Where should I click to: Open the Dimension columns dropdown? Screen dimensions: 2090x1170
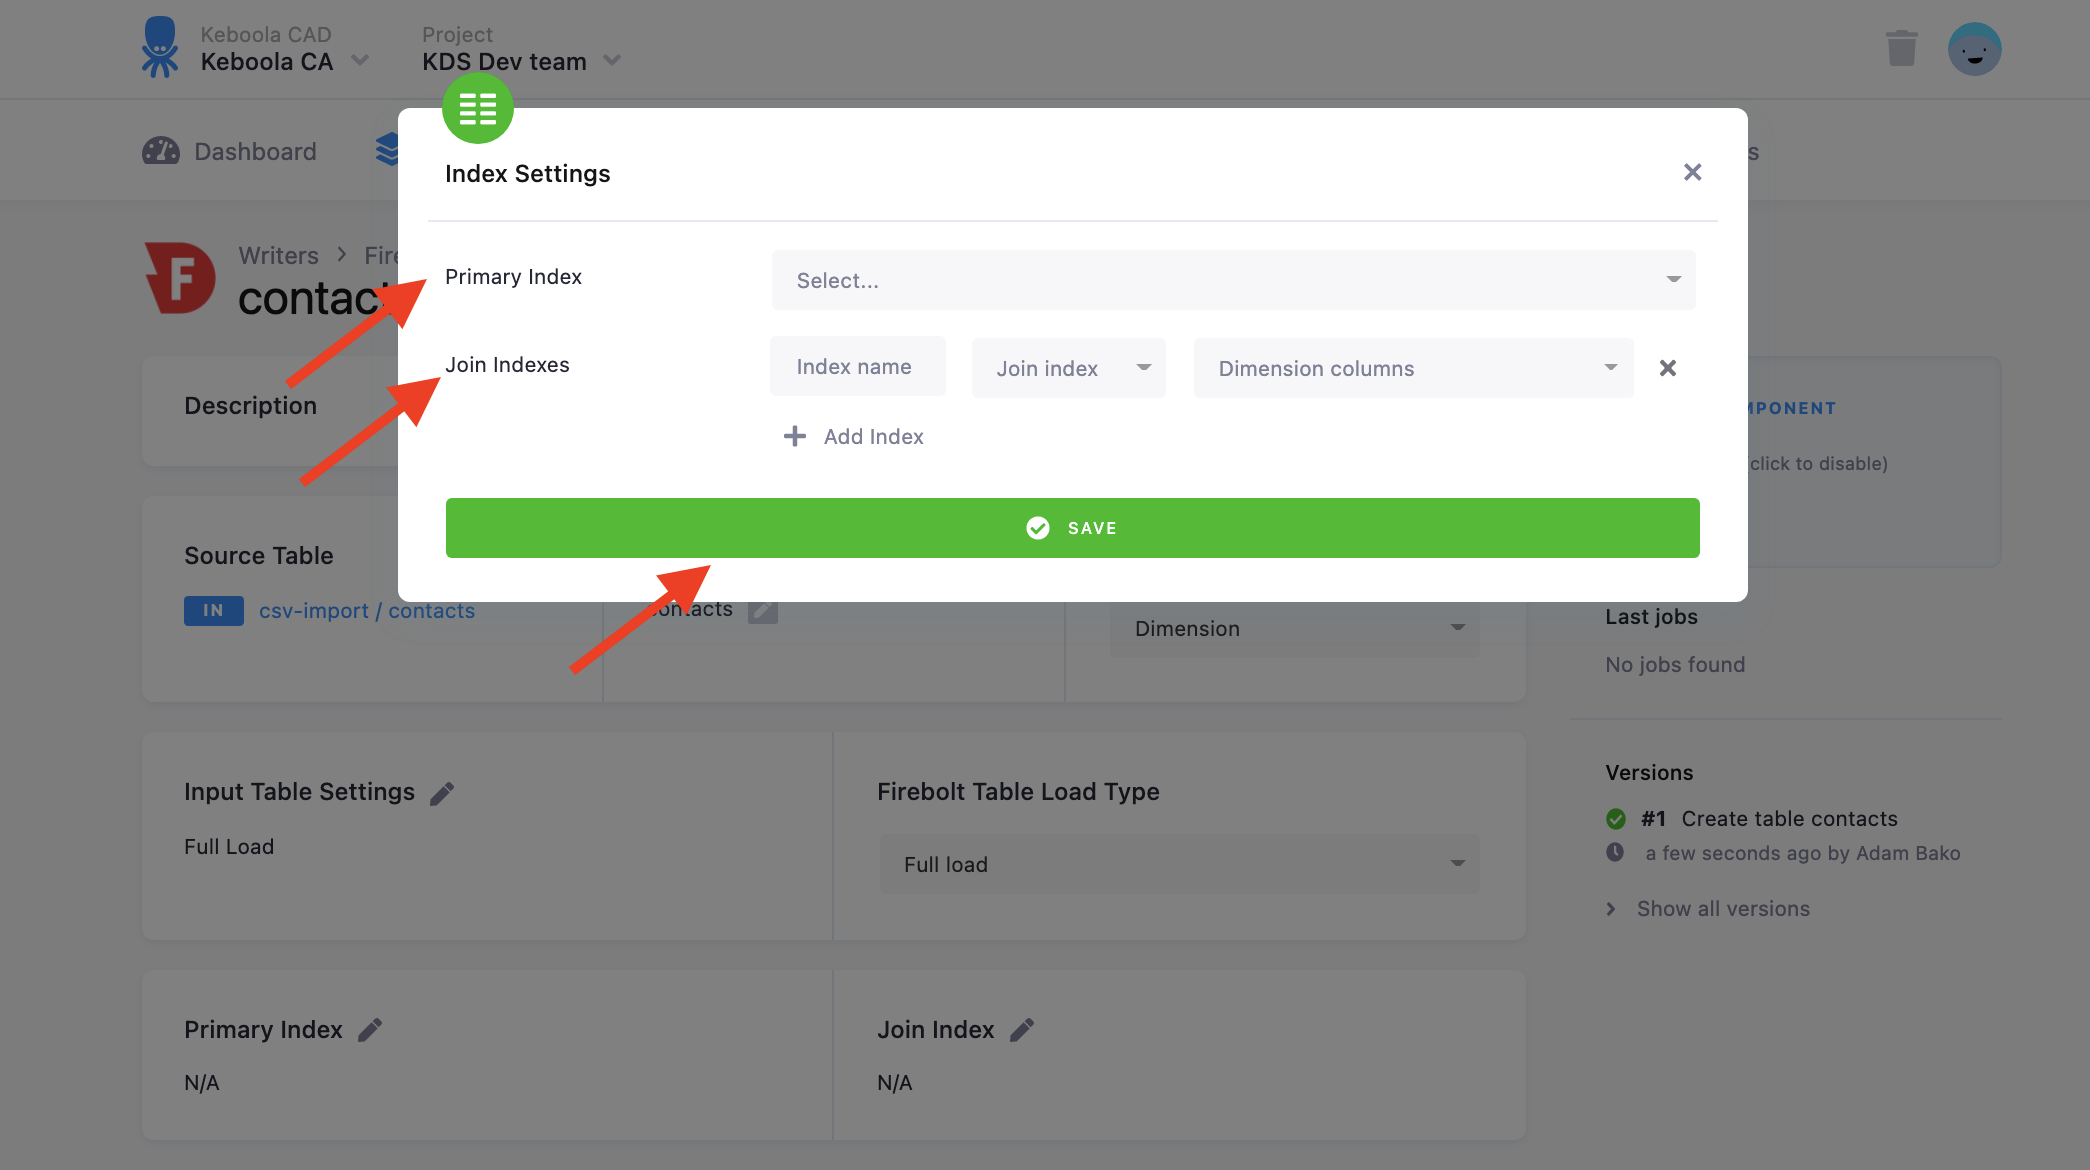point(1413,368)
